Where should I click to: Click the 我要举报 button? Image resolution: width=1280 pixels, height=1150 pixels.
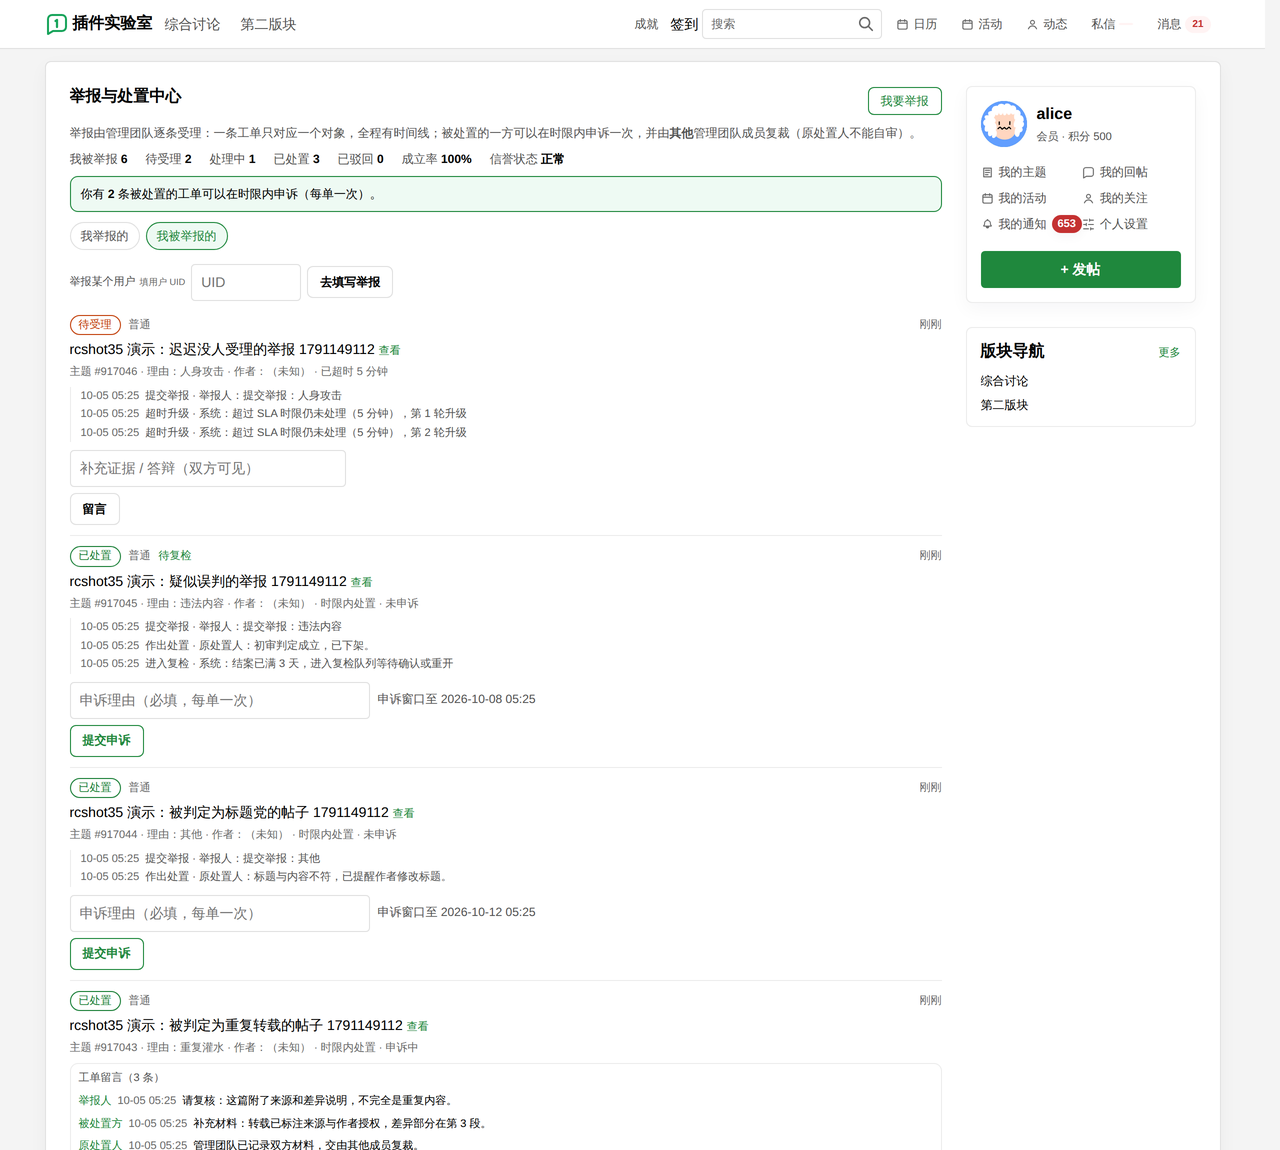coord(905,101)
